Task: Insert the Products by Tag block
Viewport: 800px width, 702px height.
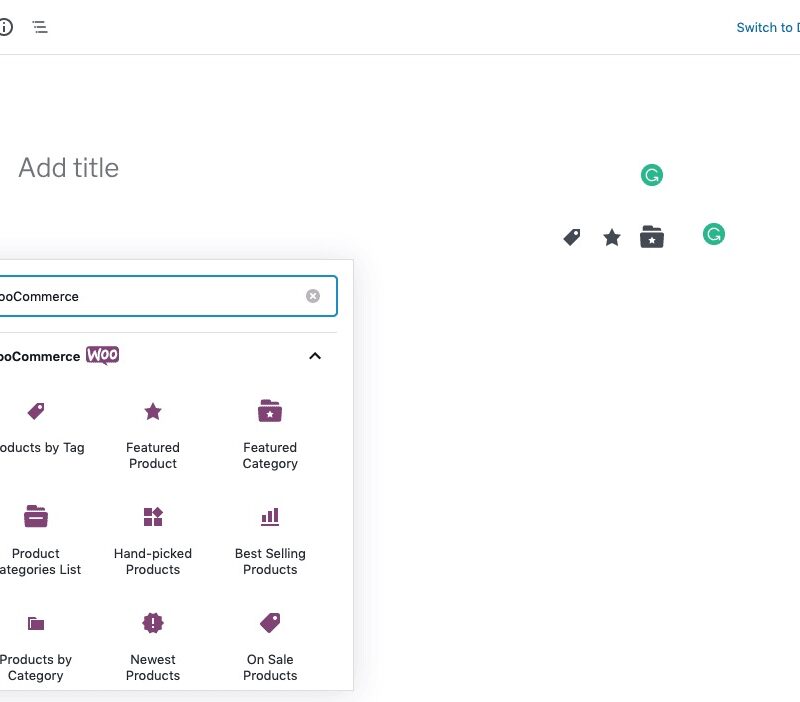Action: tap(36, 428)
